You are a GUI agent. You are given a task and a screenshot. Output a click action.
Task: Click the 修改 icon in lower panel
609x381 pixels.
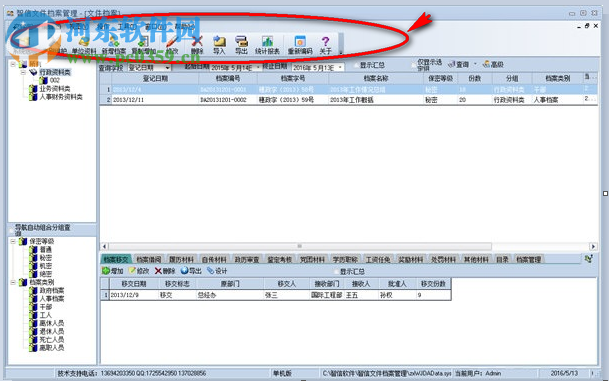132,271
